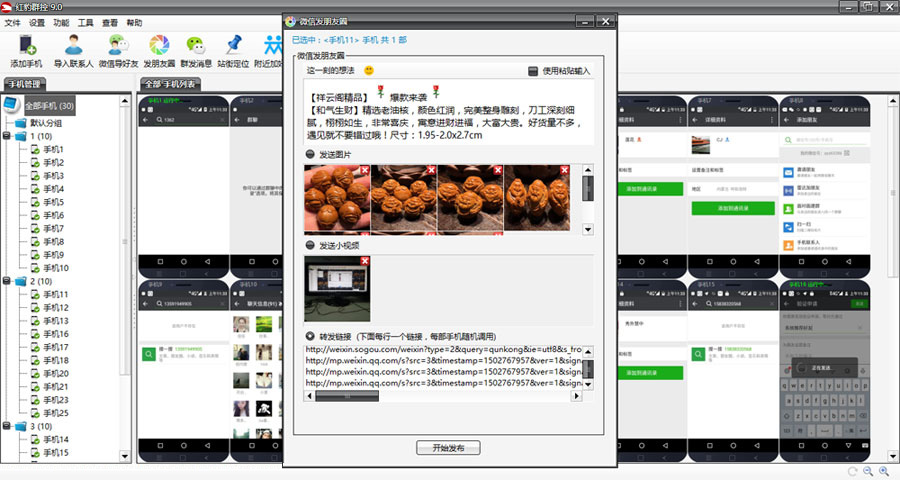The width and height of the screenshot is (900, 480).
Task: Click the zoom out magnifier in status bar
Action: pos(868,471)
